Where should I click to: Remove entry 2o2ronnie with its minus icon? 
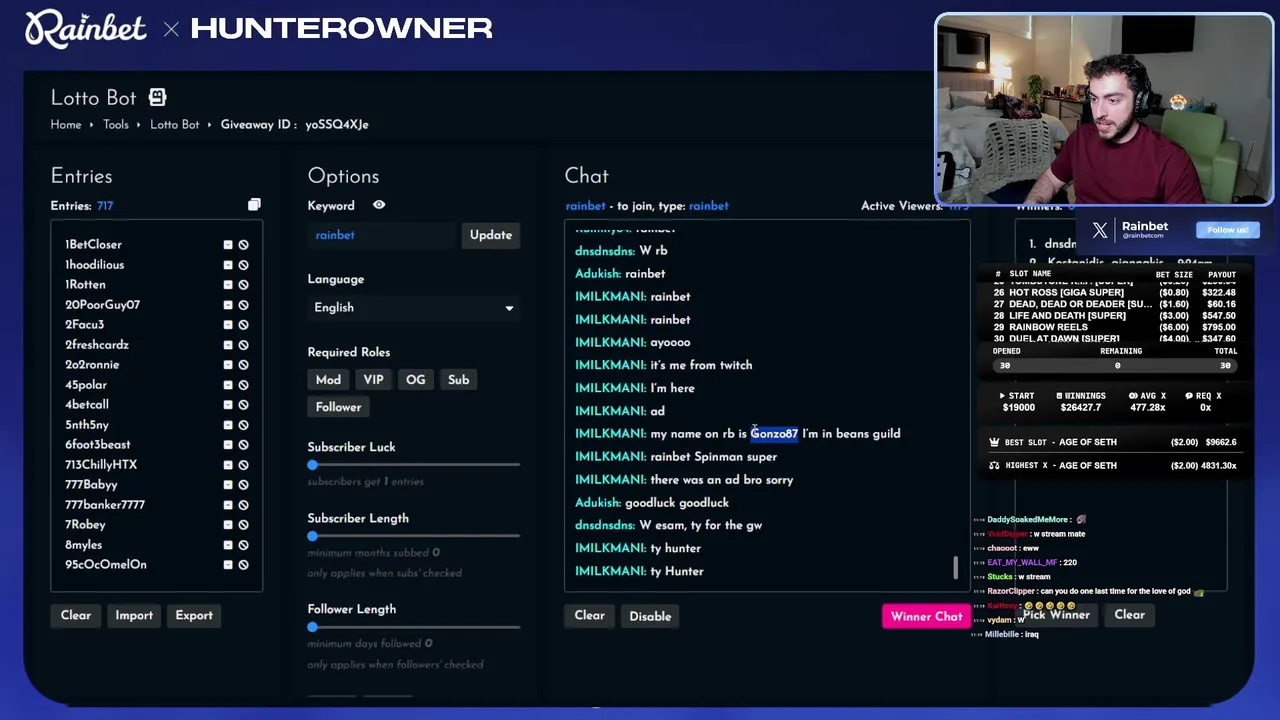pos(228,365)
